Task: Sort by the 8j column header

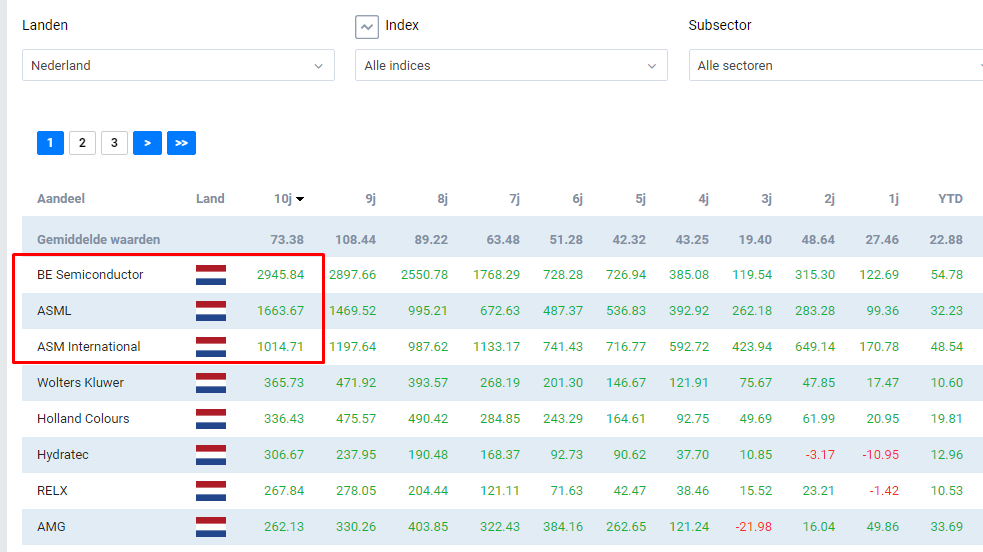Action: [x=443, y=199]
